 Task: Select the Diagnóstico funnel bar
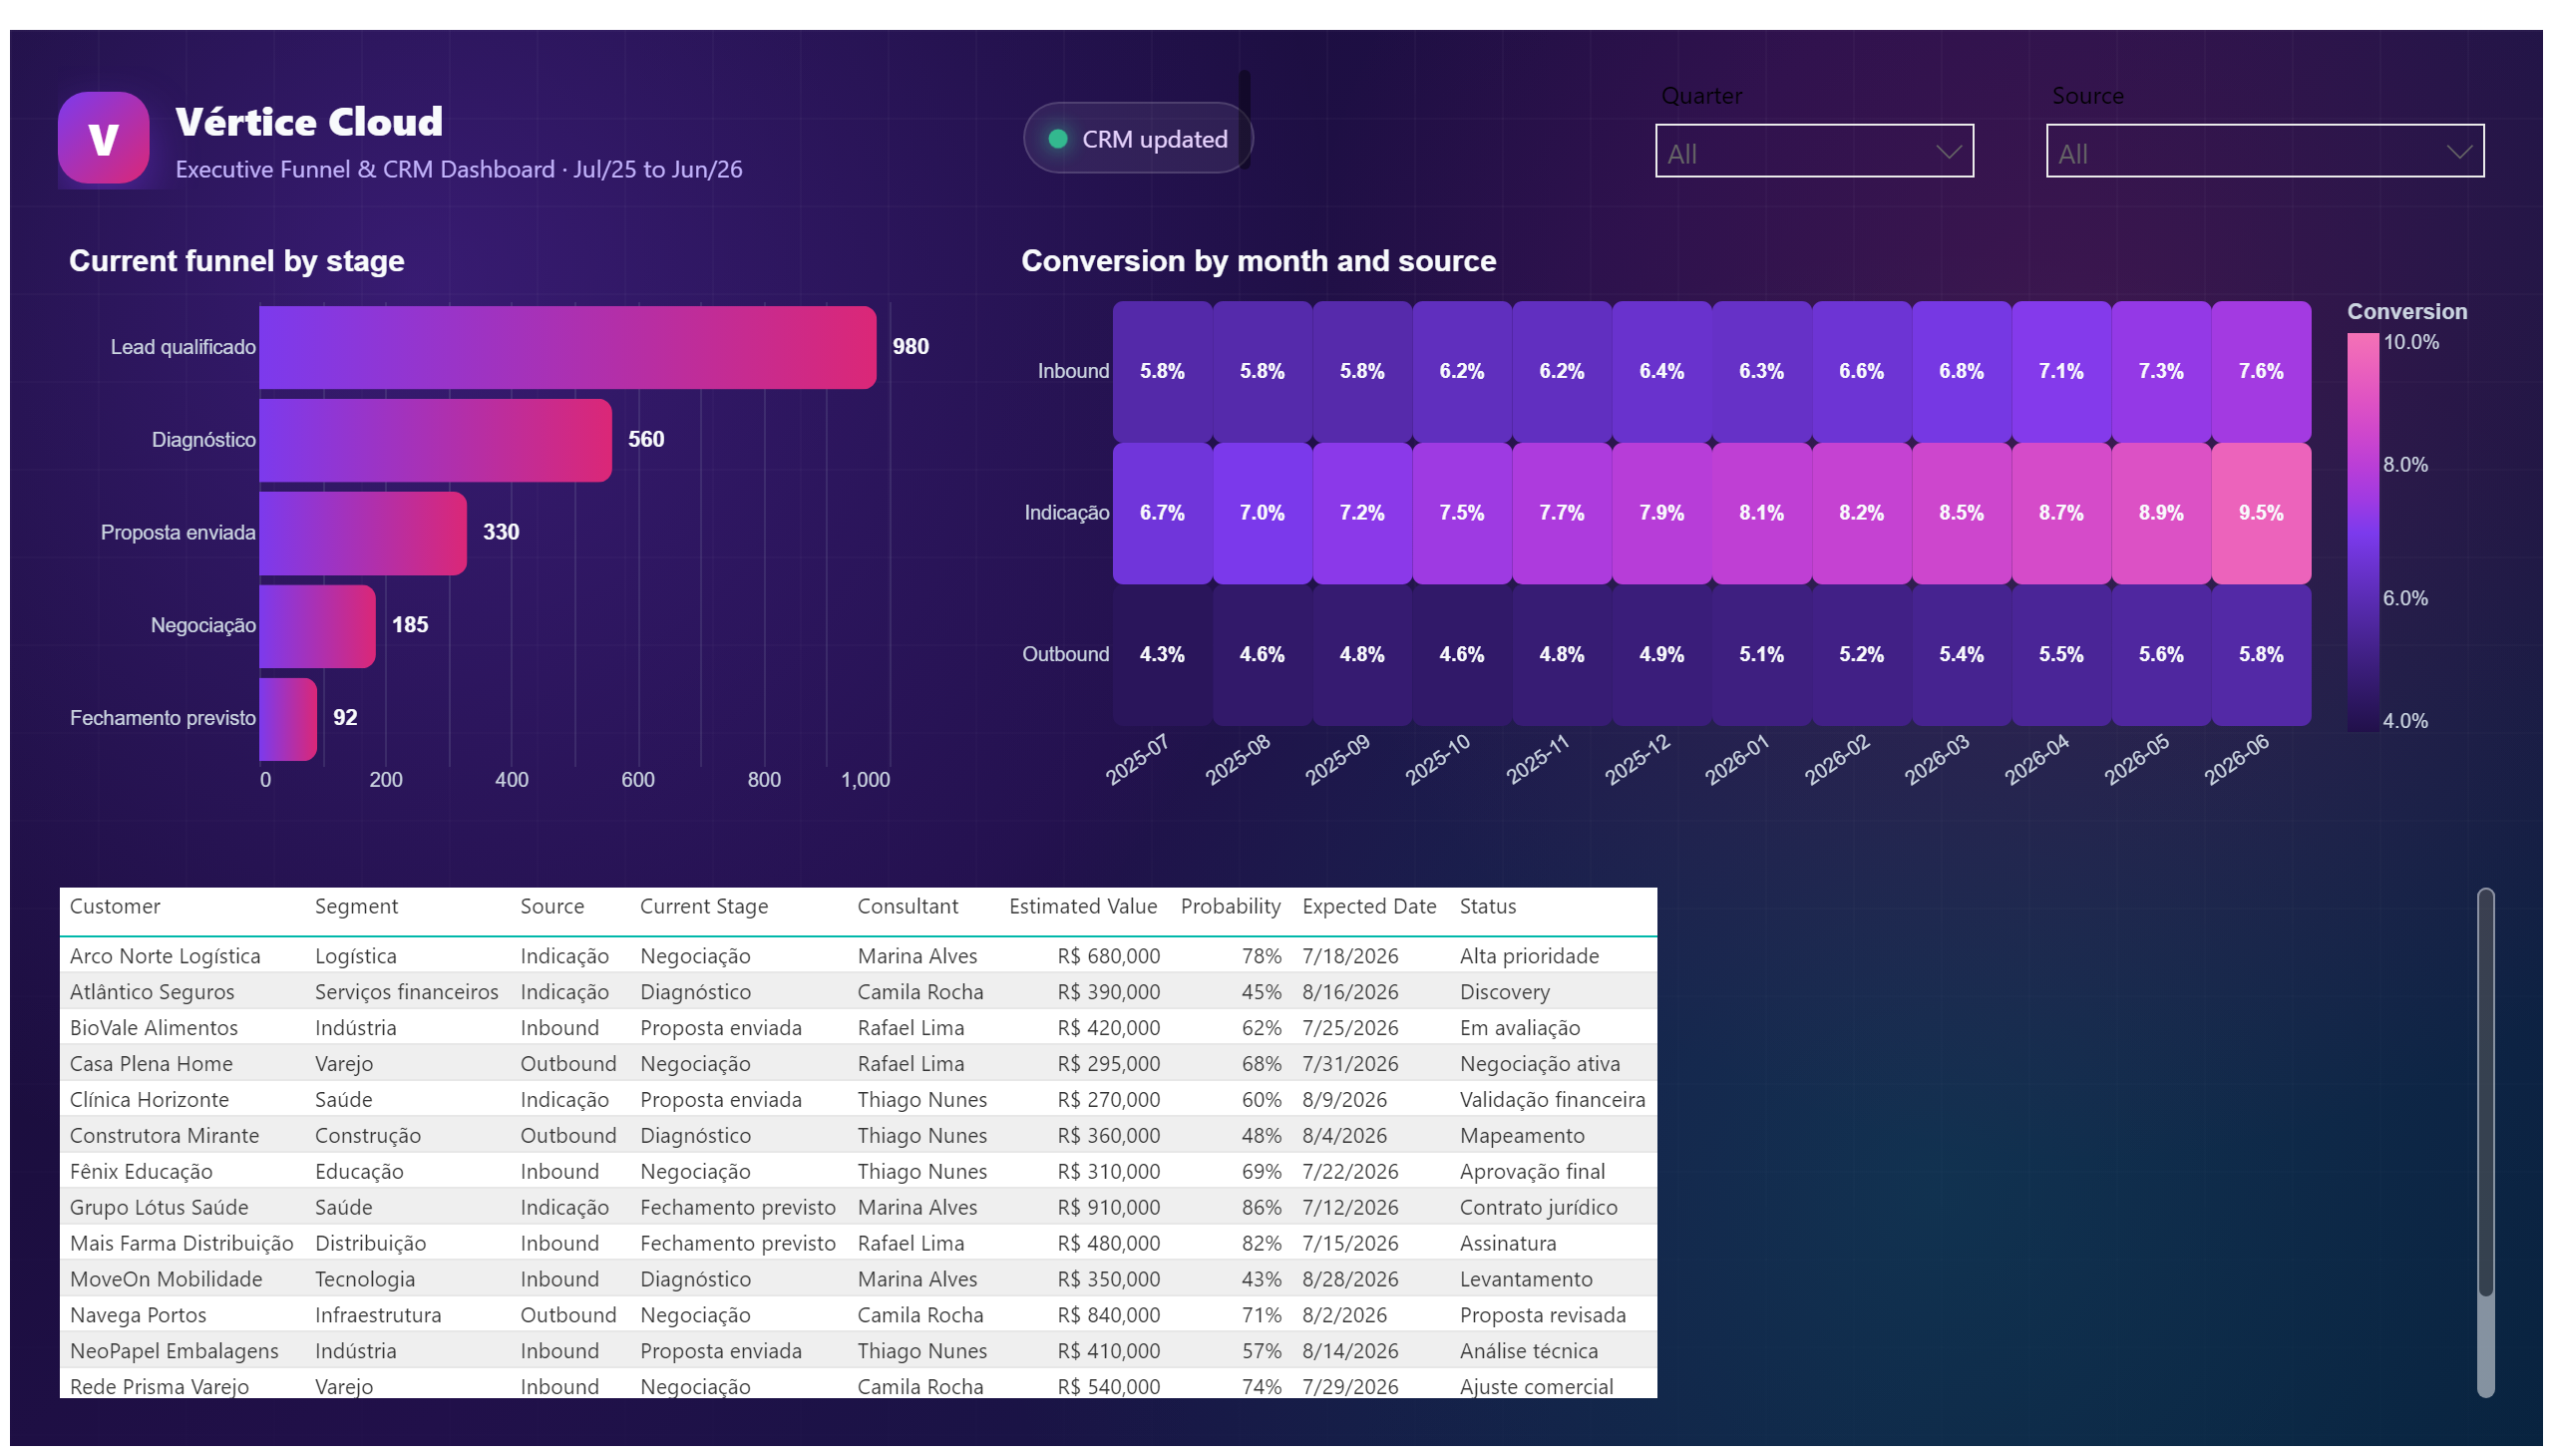[435, 440]
